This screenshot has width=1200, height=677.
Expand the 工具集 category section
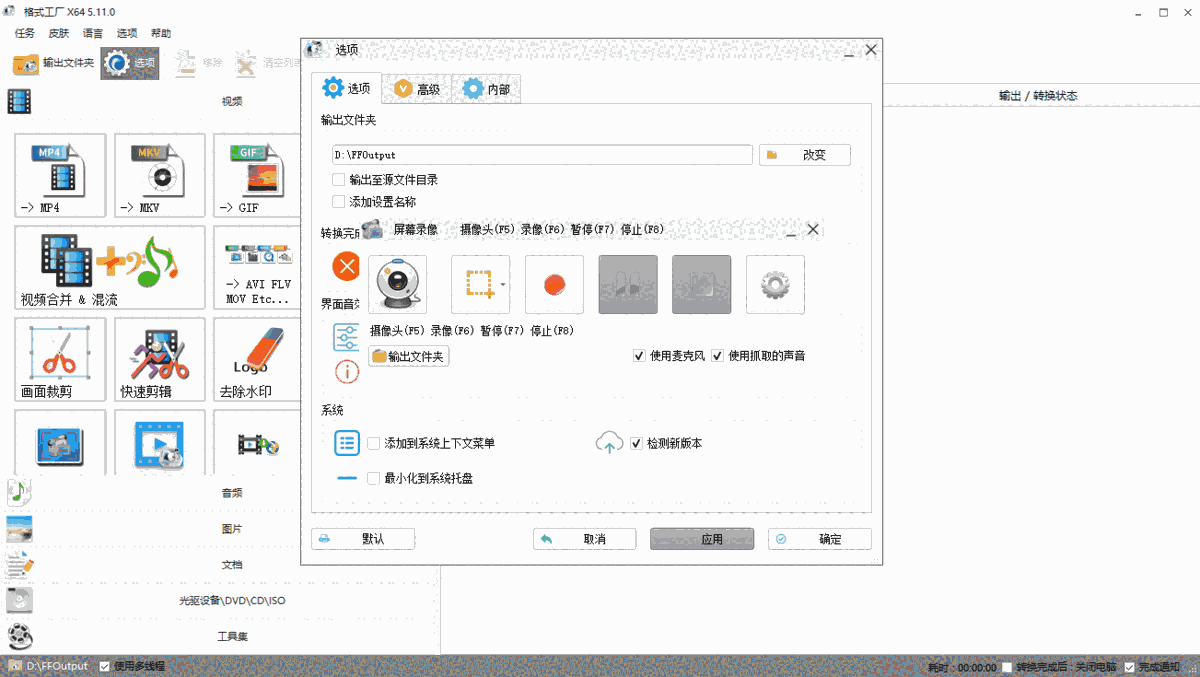[x=231, y=637]
